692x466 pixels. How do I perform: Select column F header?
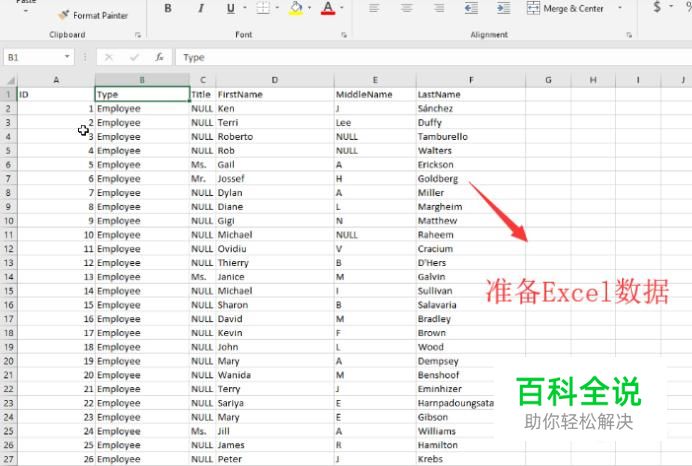pos(471,80)
